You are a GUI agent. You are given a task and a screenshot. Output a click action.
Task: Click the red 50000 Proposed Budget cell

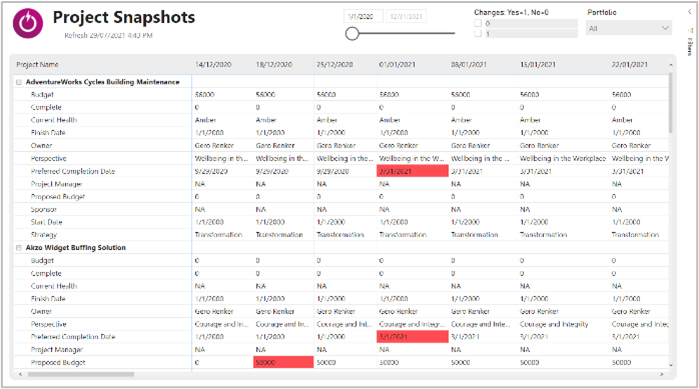tap(284, 362)
